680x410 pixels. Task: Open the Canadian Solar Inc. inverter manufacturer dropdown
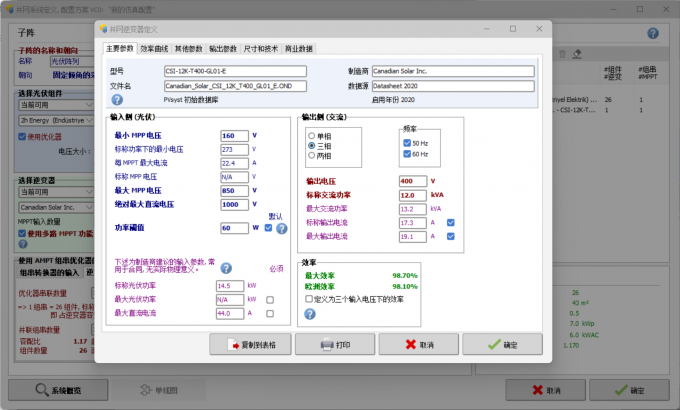(55, 207)
